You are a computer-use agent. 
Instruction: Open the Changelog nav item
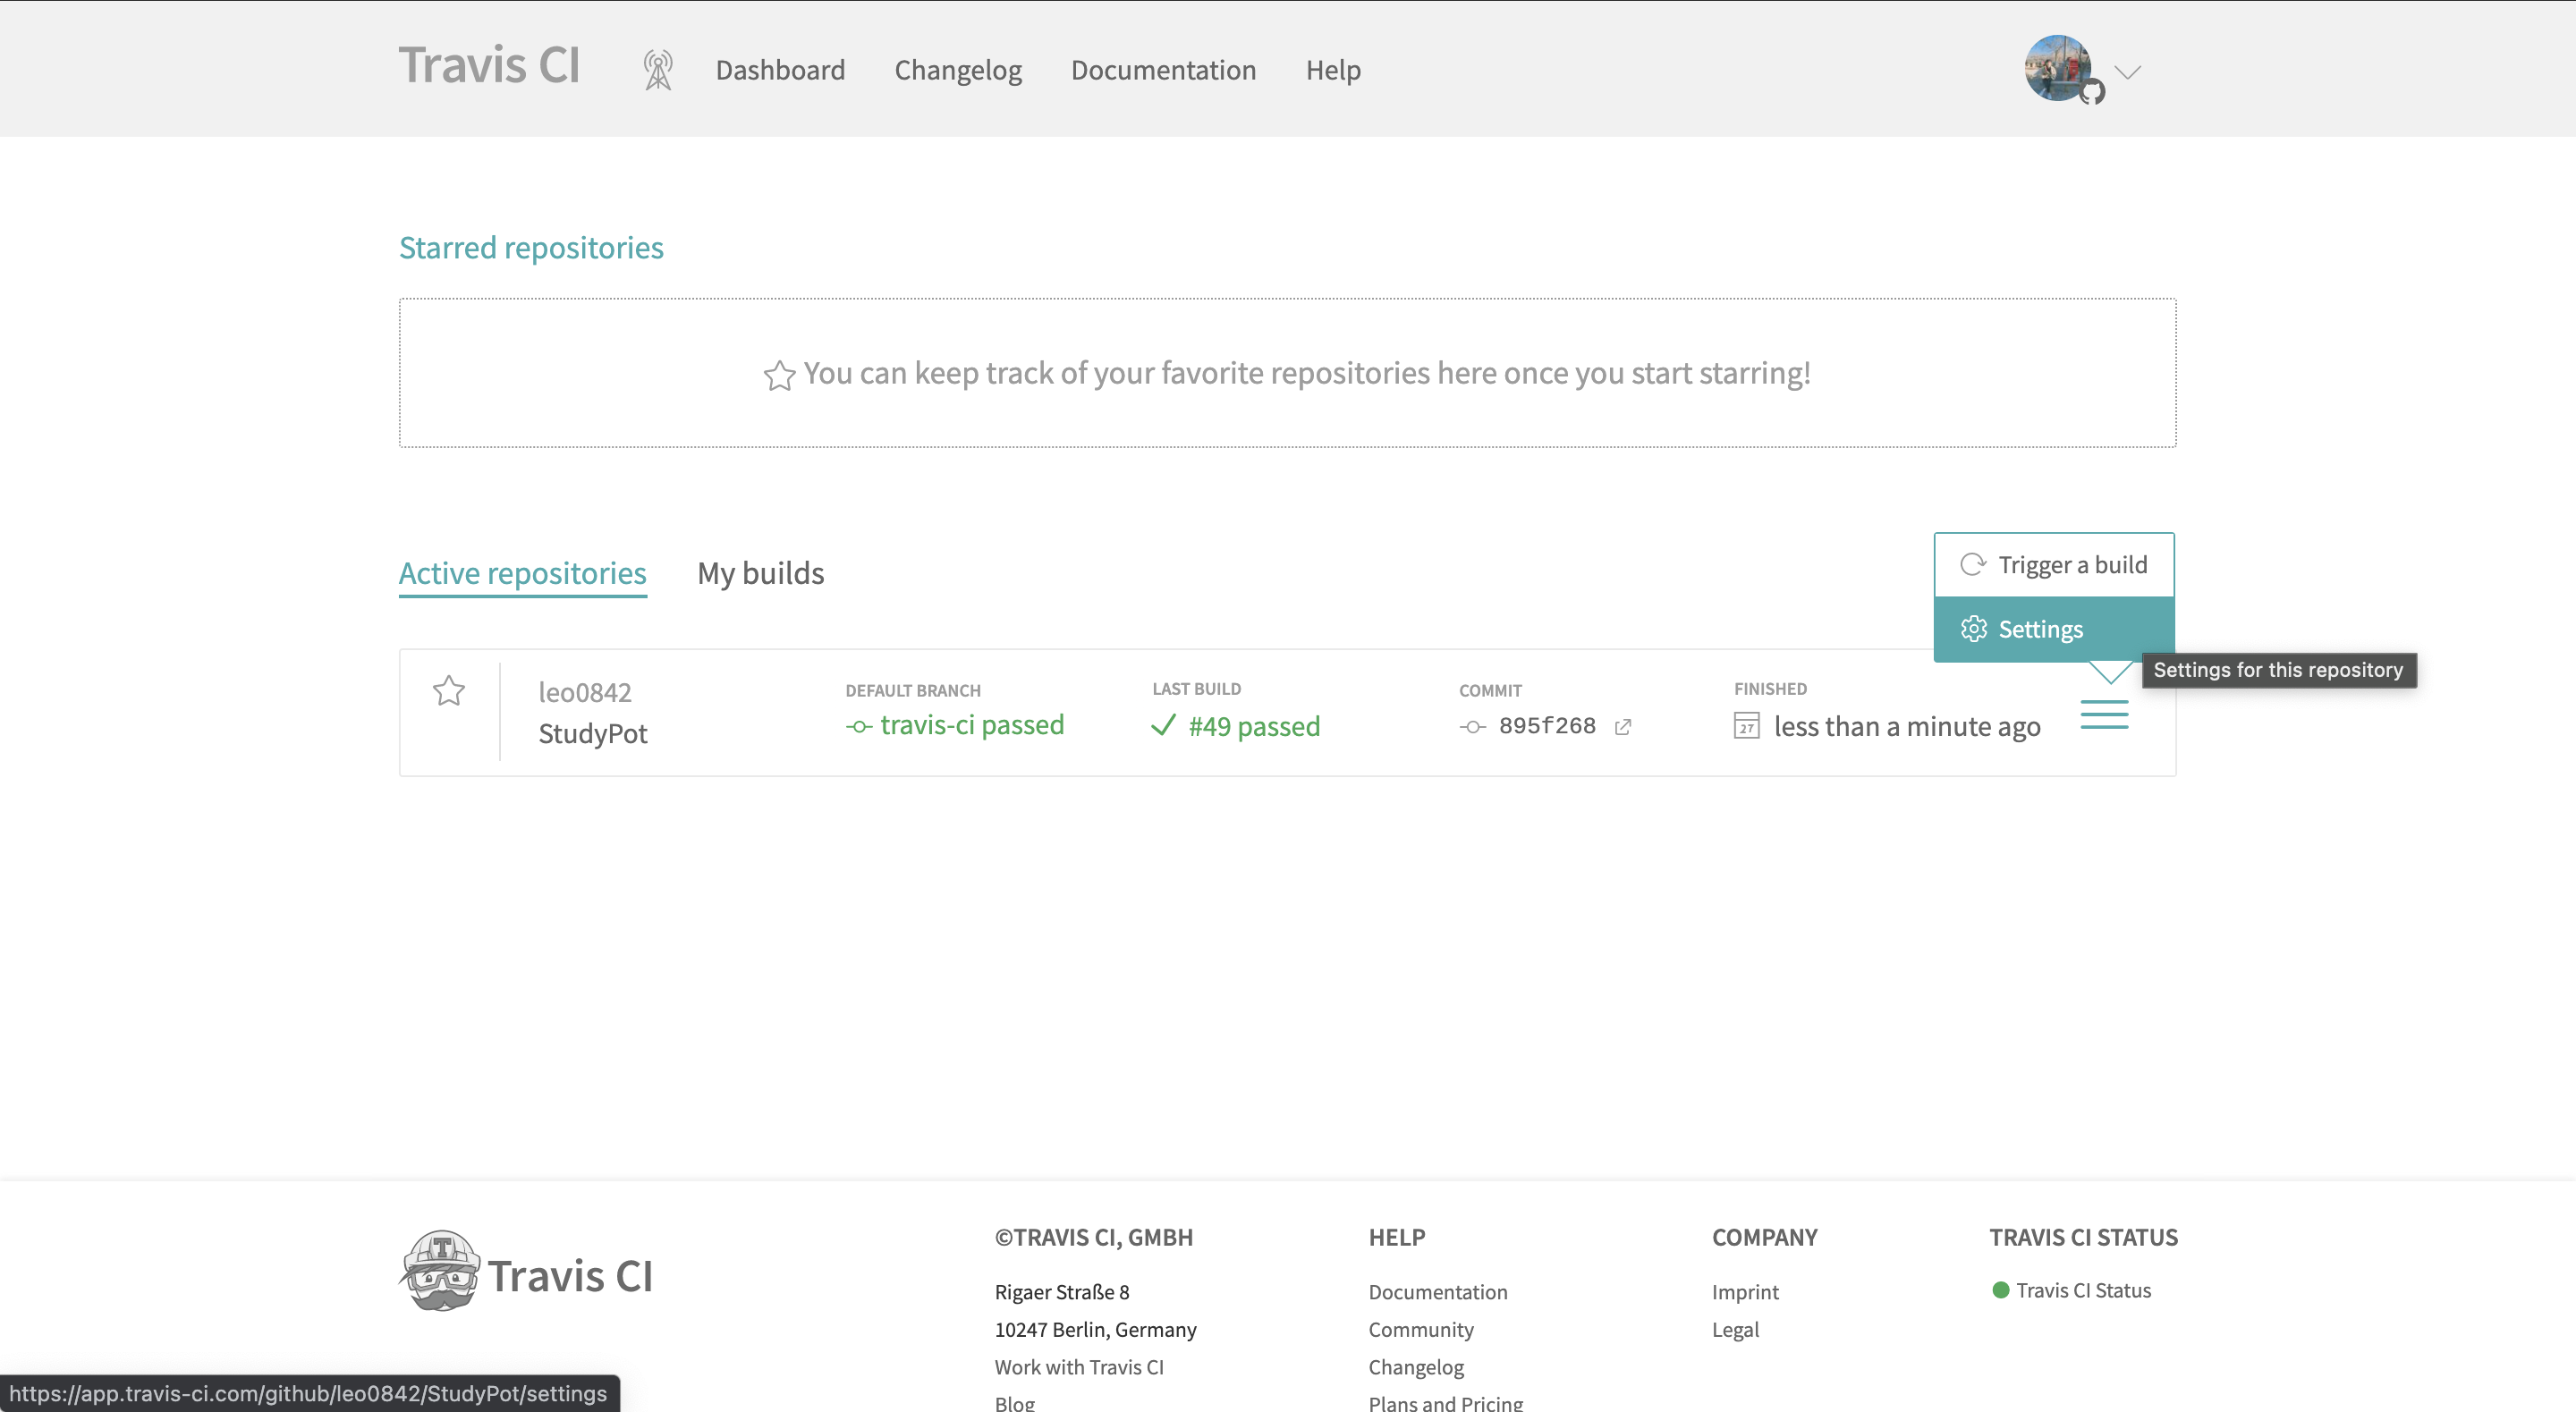coord(958,70)
